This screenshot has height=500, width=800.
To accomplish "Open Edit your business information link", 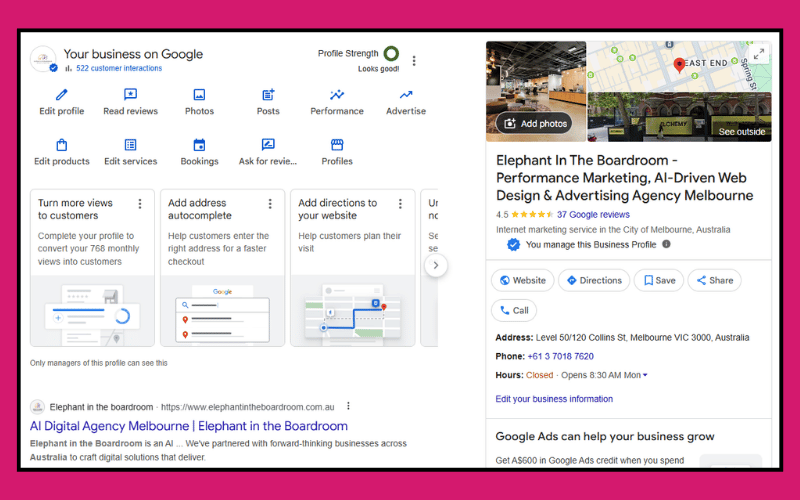I will [554, 399].
